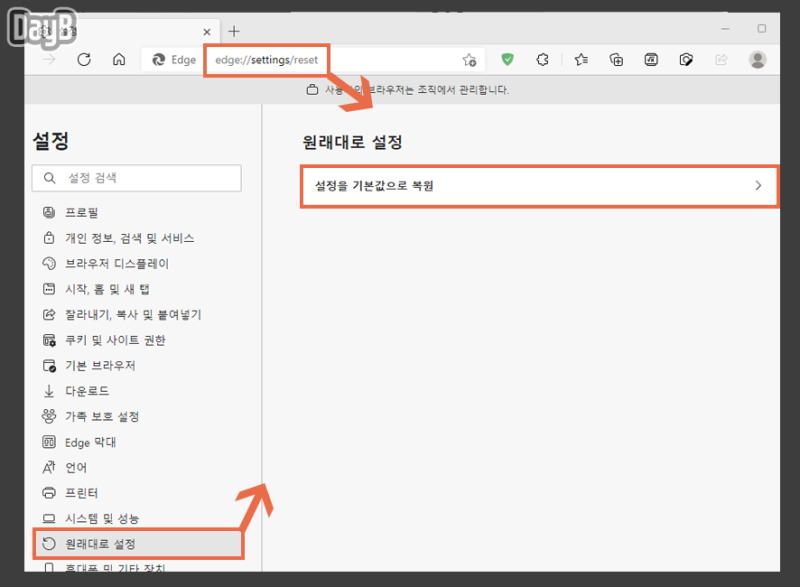Click the edge://settings/reset address bar
The height and width of the screenshot is (587, 800).
[x=266, y=60]
